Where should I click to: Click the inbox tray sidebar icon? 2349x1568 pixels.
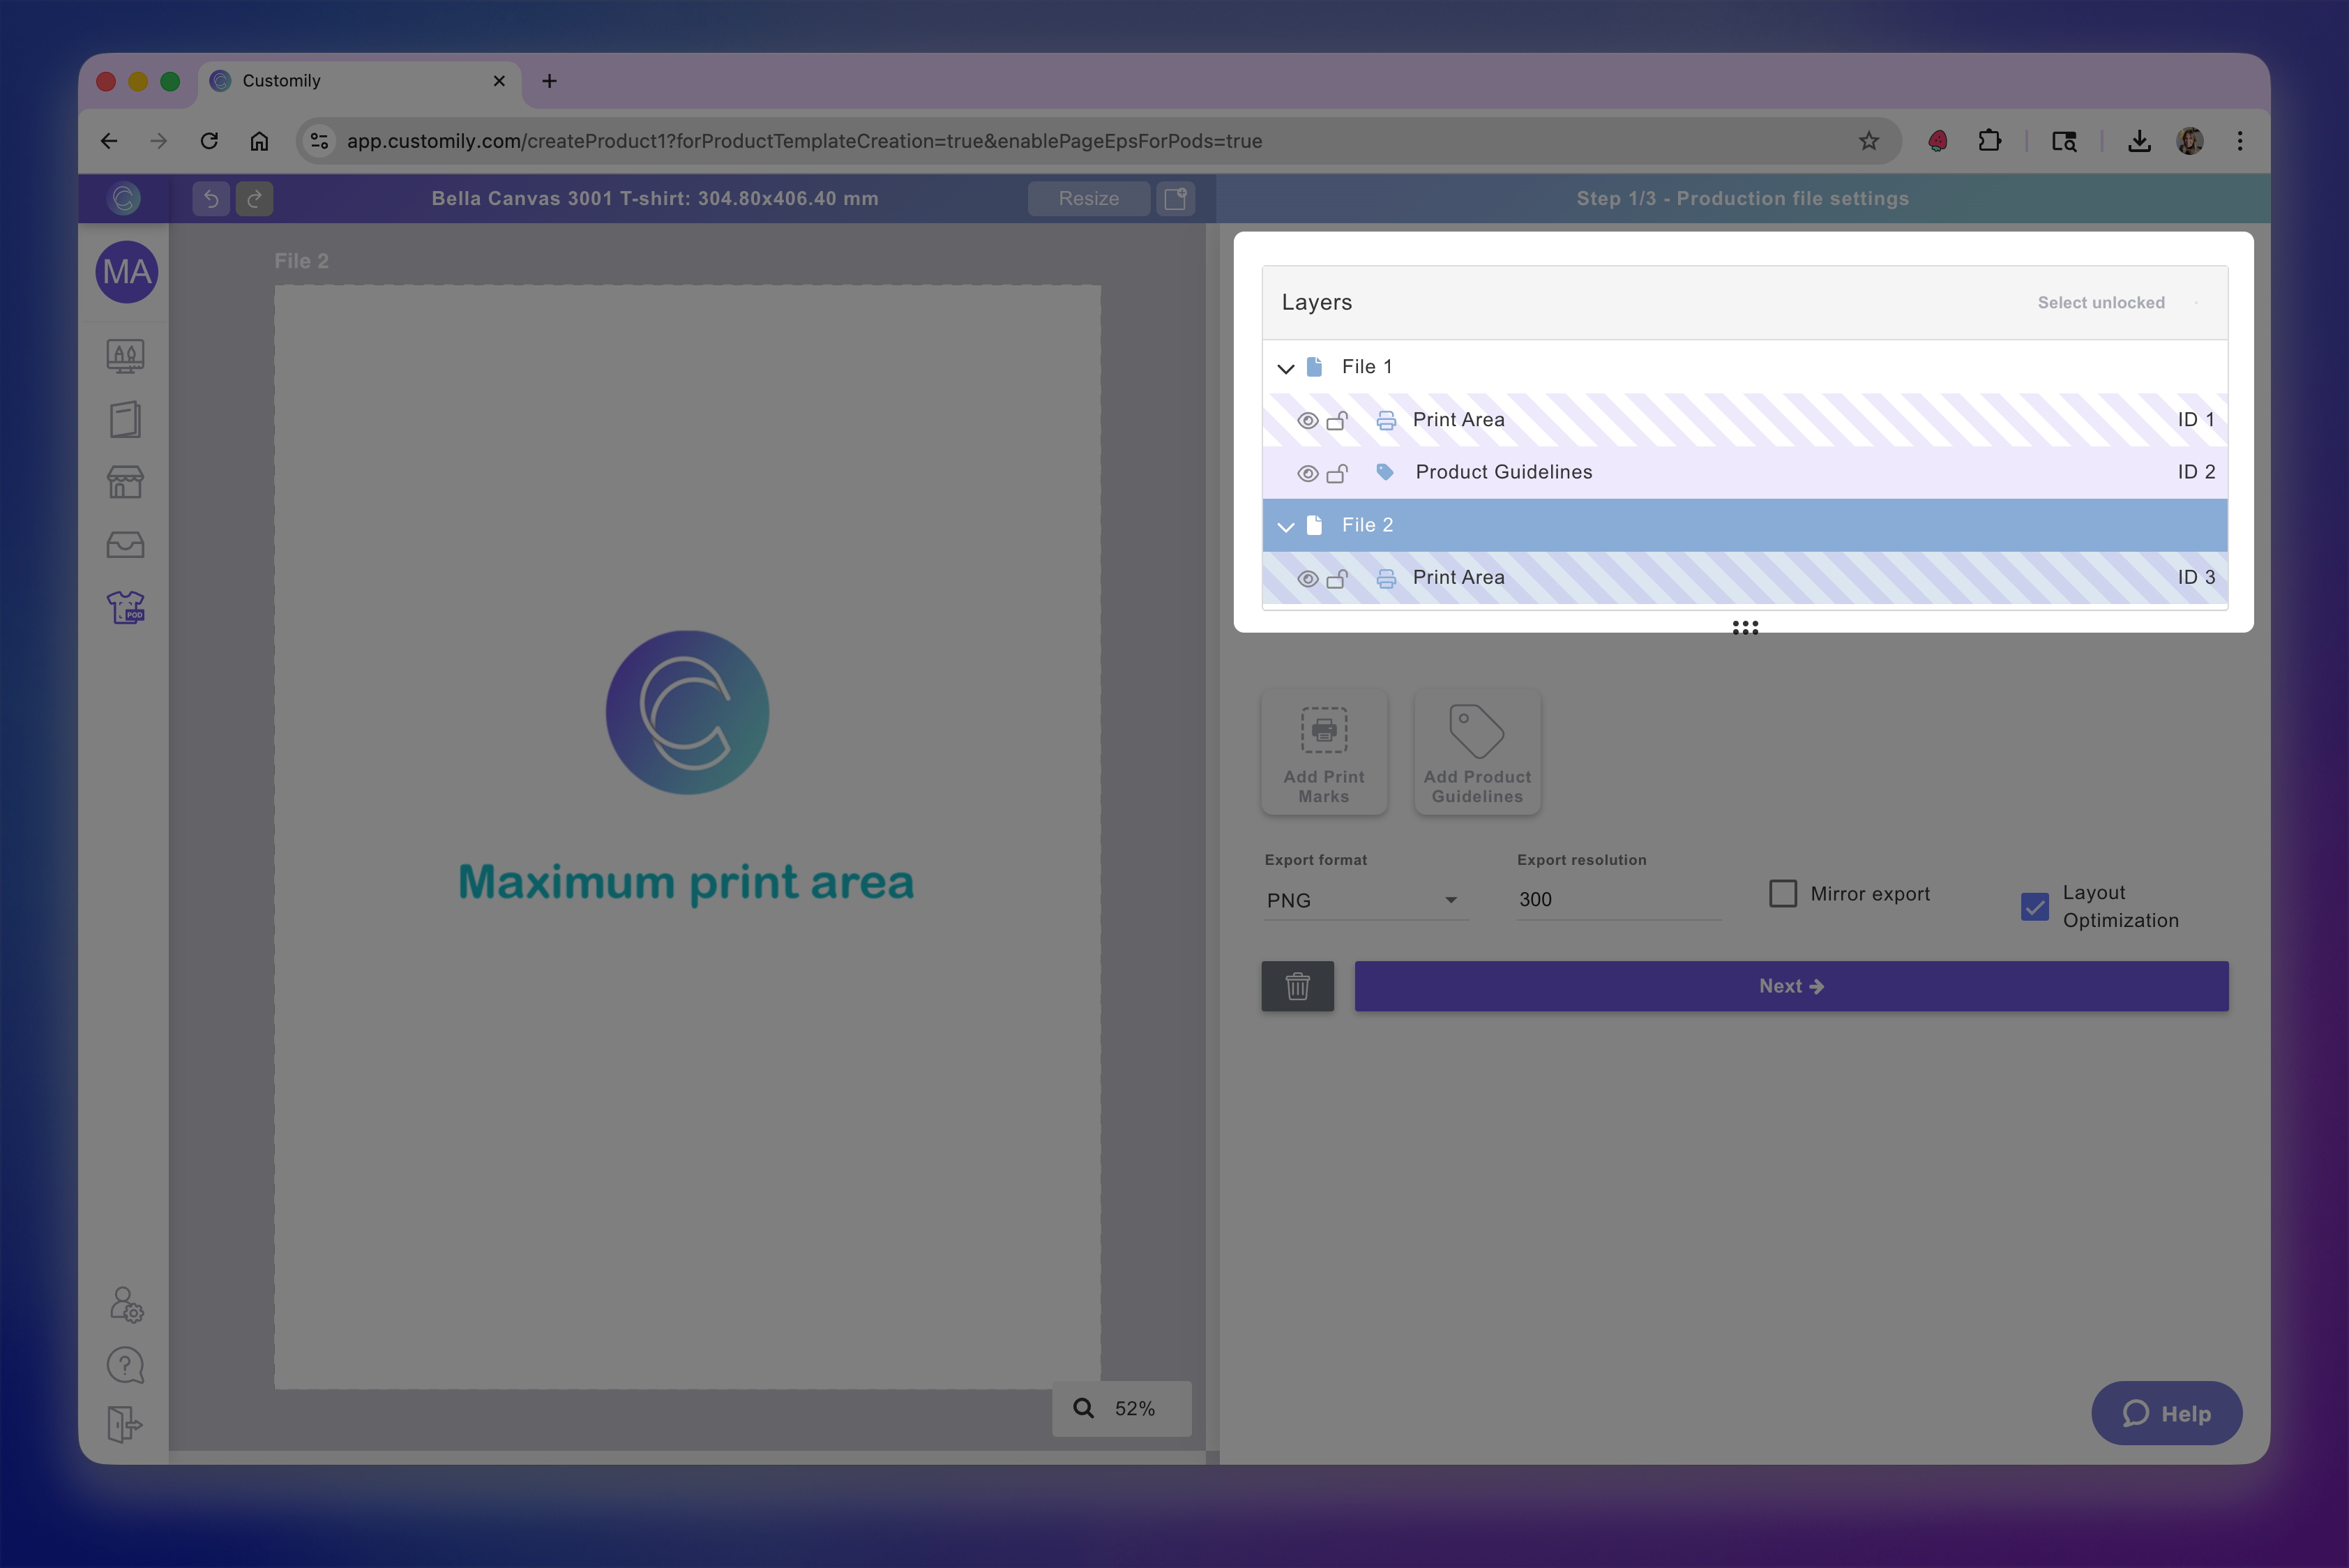click(126, 545)
